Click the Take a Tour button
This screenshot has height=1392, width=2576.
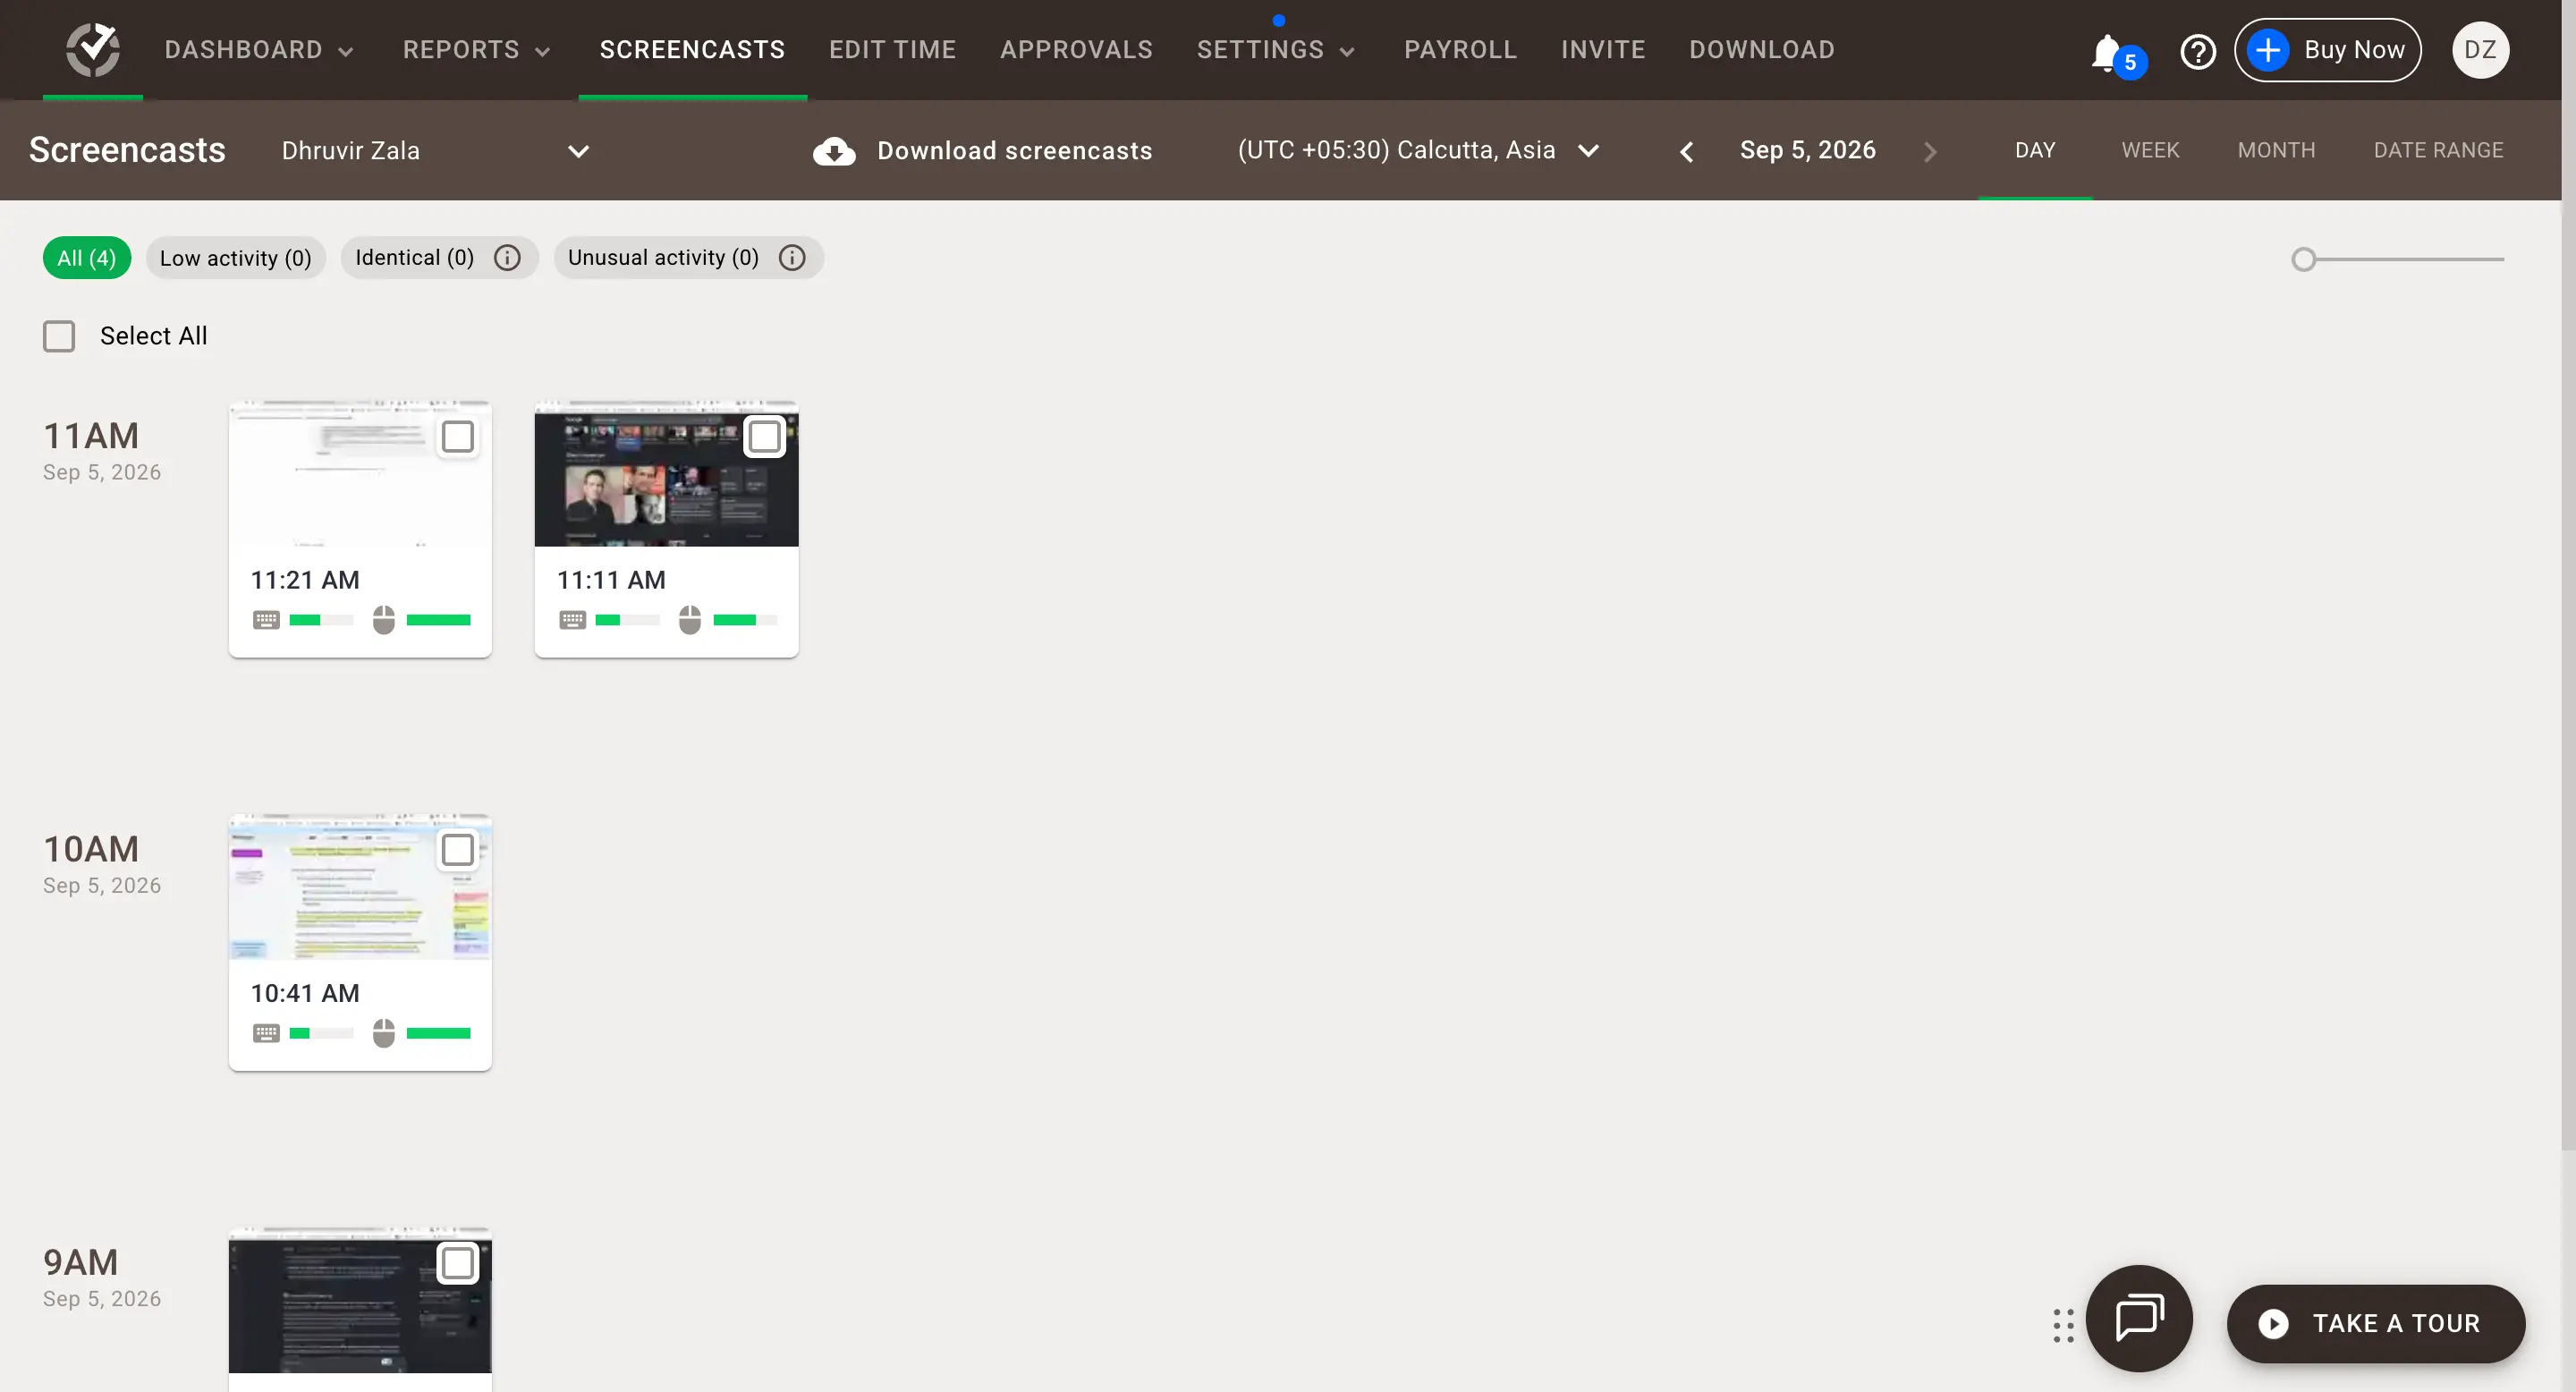point(2376,1324)
